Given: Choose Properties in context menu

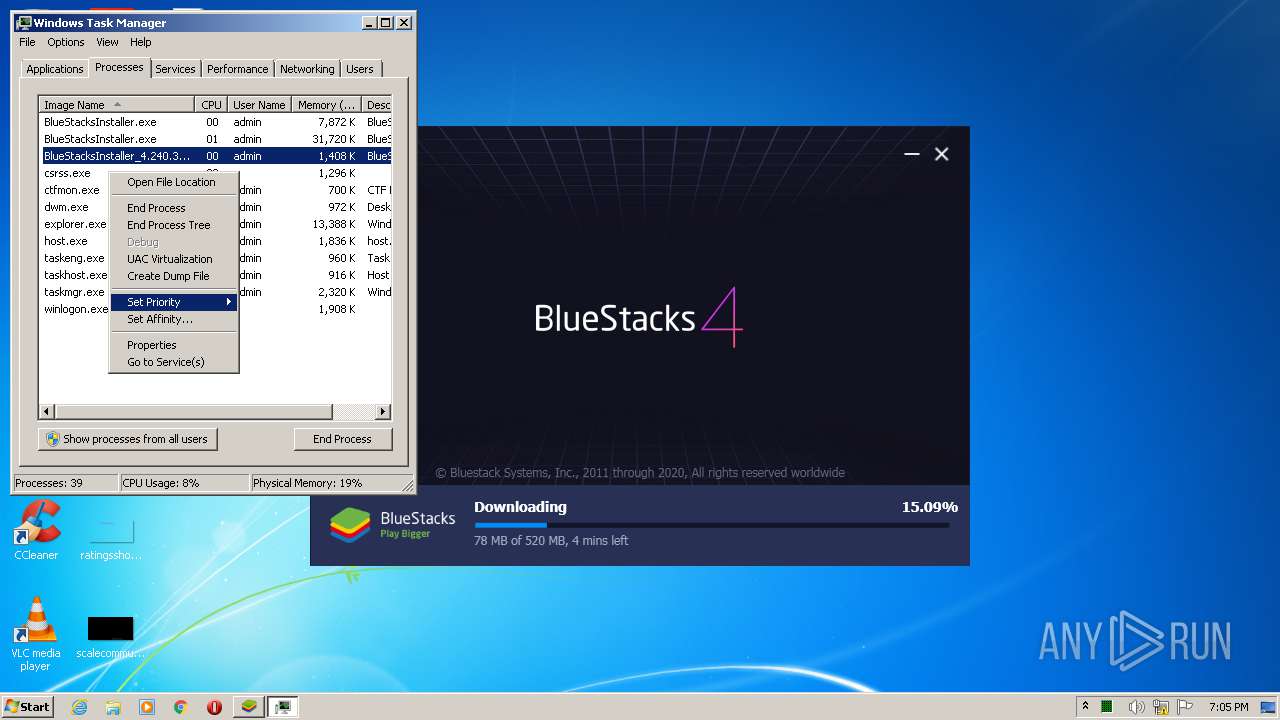Looking at the screenshot, I should click(174, 345).
